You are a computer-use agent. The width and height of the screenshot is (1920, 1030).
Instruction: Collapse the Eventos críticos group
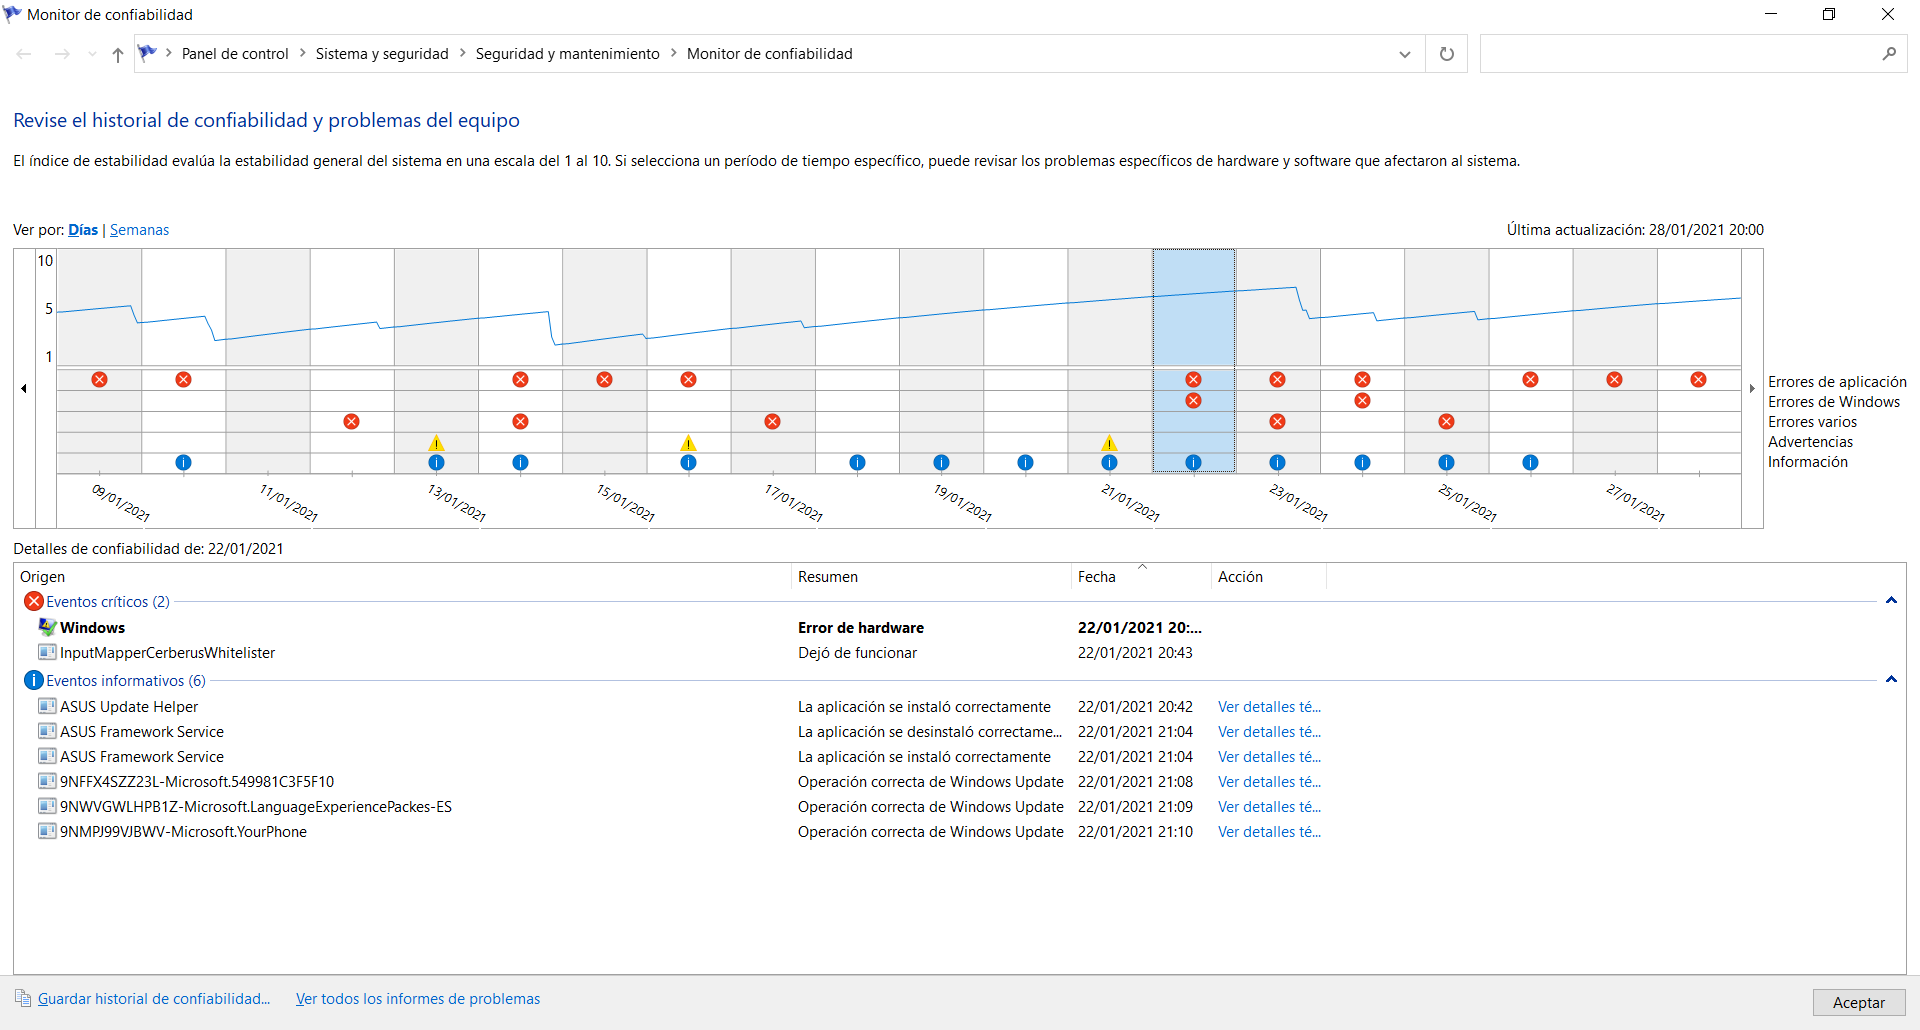coord(1891,601)
